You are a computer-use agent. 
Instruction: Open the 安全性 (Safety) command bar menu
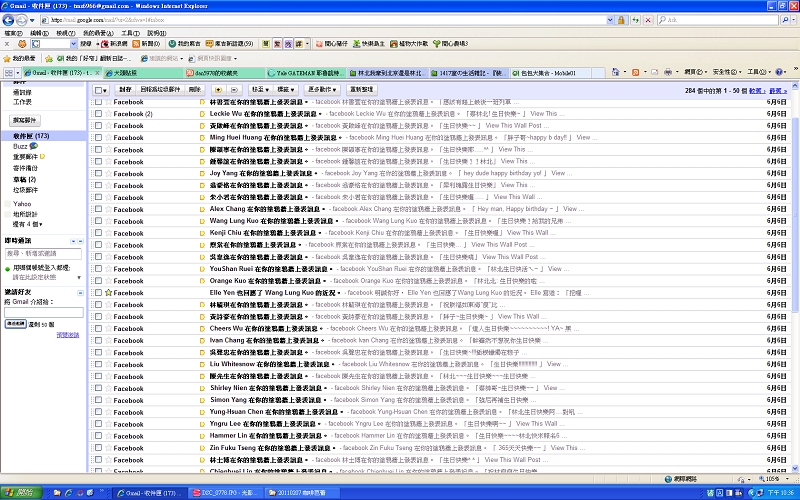point(727,72)
